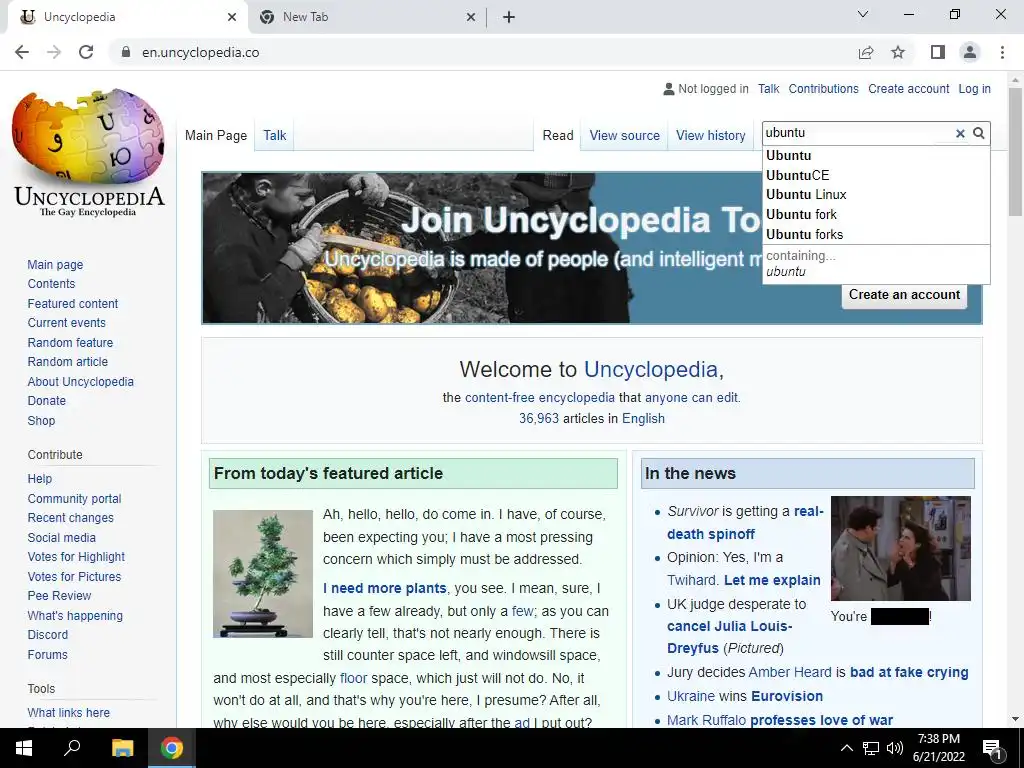The height and width of the screenshot is (768, 1024).
Task: Open the notification center icon
Action: pyautogui.click(x=993, y=748)
